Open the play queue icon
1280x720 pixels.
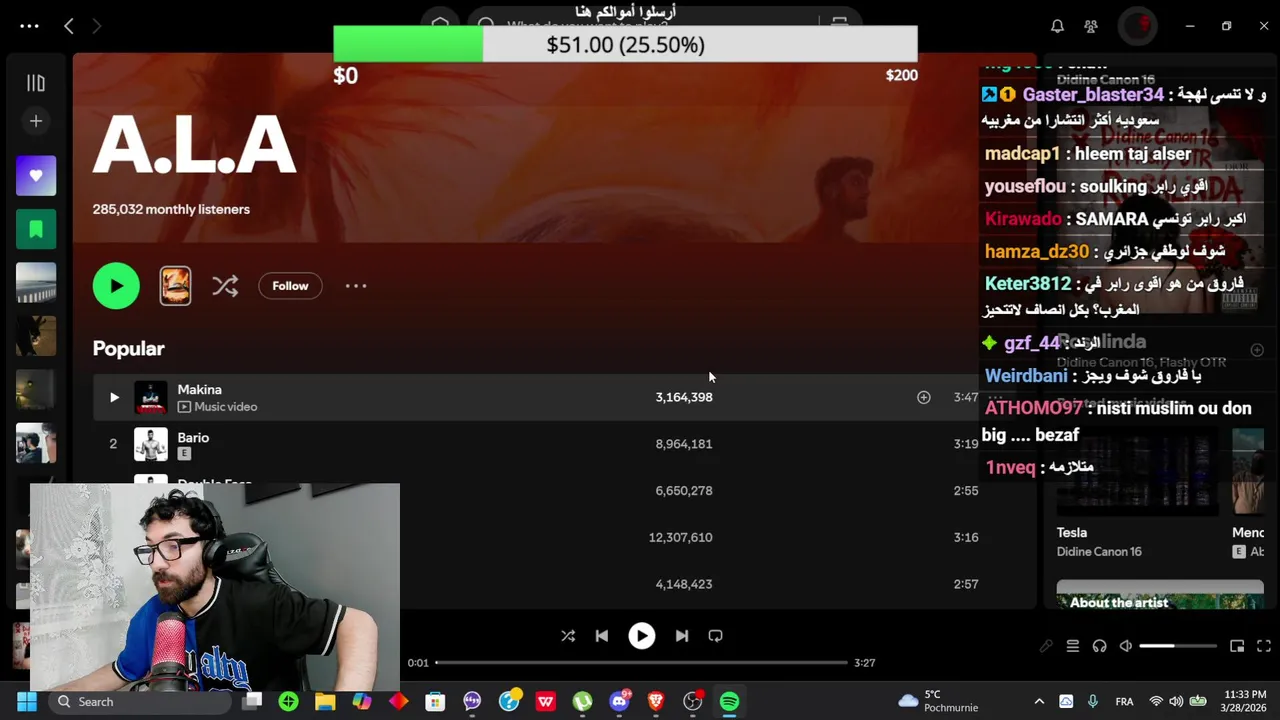[x=1073, y=646]
